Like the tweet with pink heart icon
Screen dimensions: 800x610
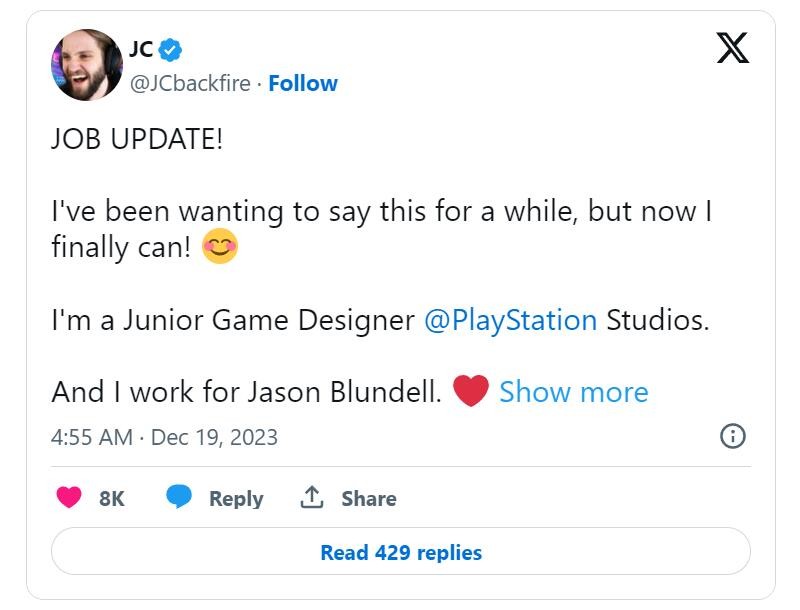click(x=69, y=497)
